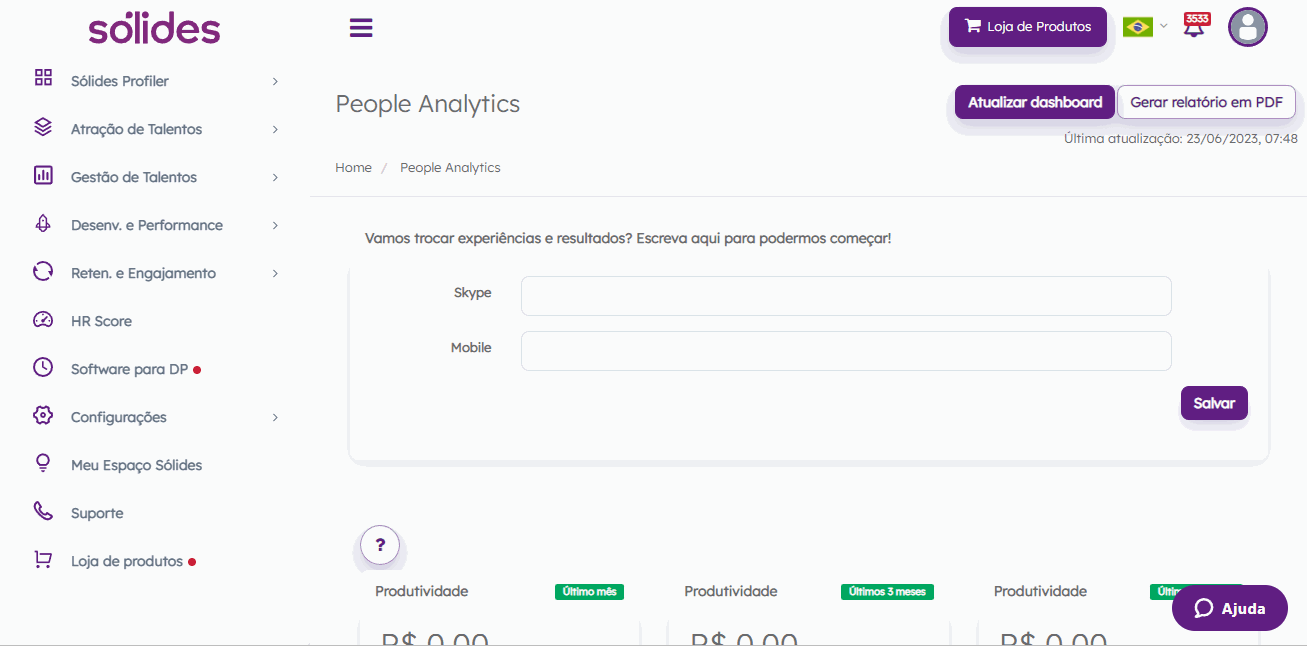Viewport: 1307px width, 646px height.
Task: Select the Software para DP clock icon
Action: 43,367
